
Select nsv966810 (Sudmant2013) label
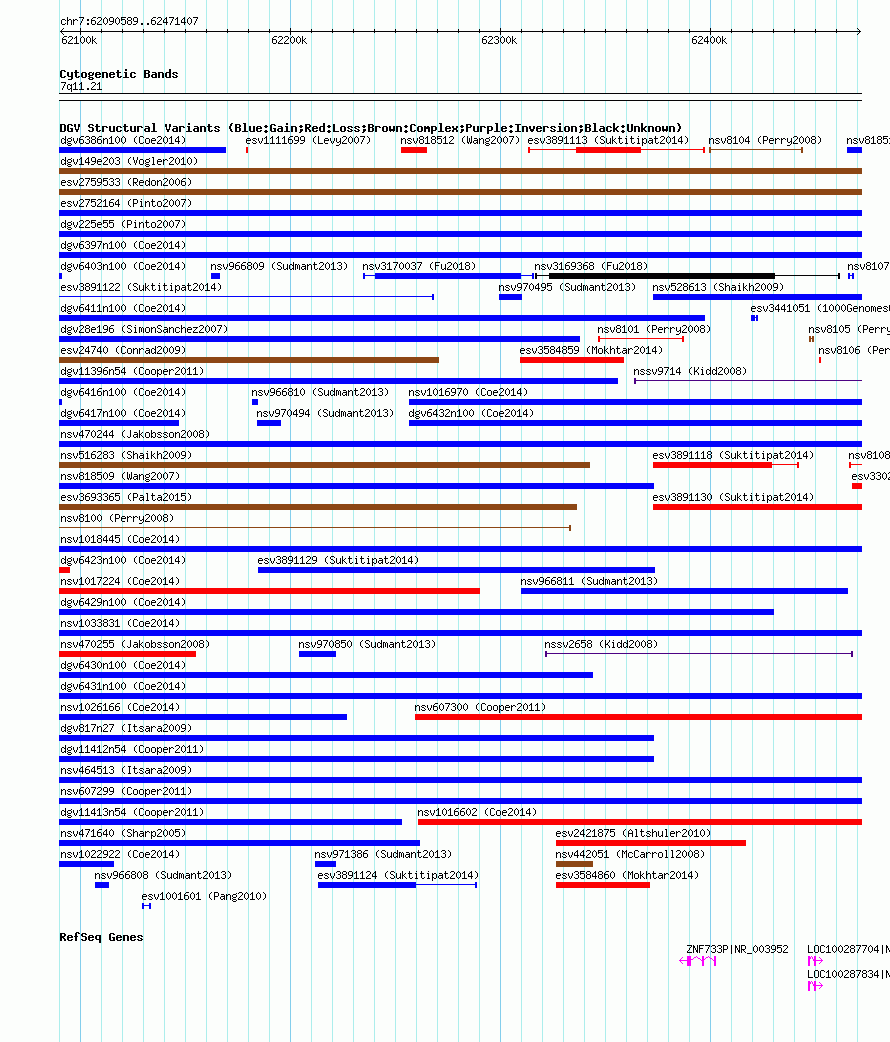[x=320, y=392]
